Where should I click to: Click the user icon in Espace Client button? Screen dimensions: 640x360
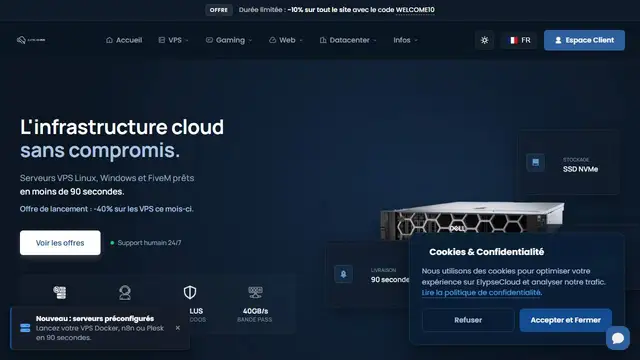click(x=558, y=40)
